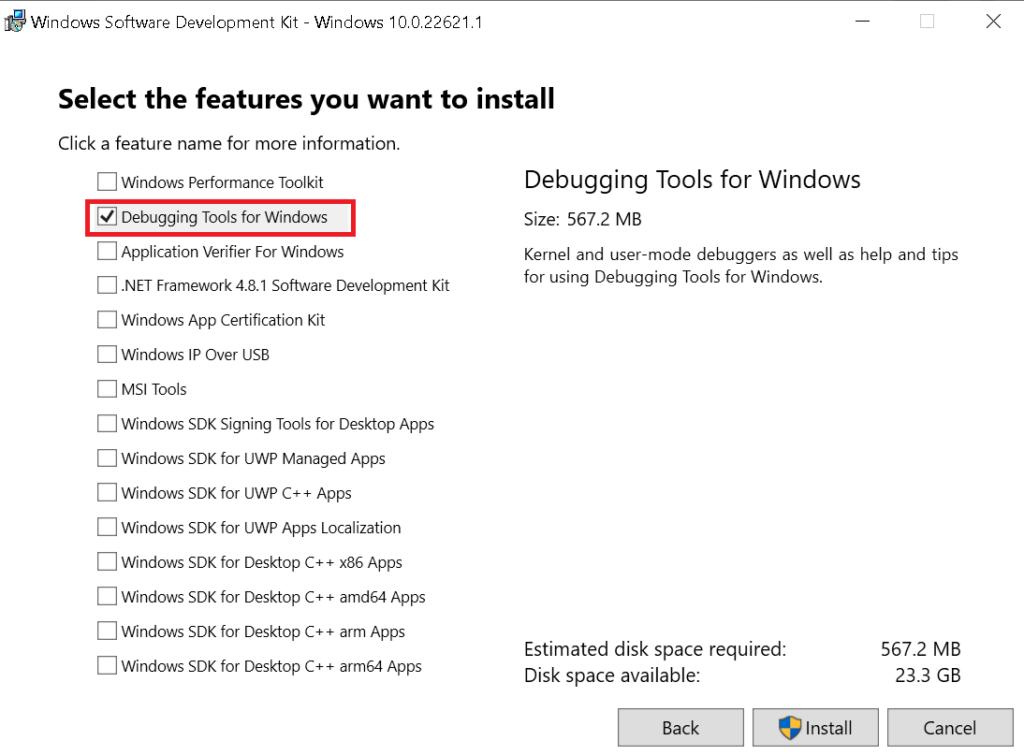Uncheck Debugging Tools for Windows
The image size is (1024, 755).
[x=107, y=216]
